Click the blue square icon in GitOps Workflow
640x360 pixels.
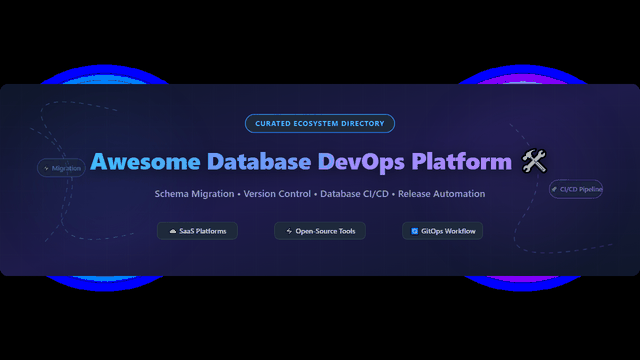point(414,231)
